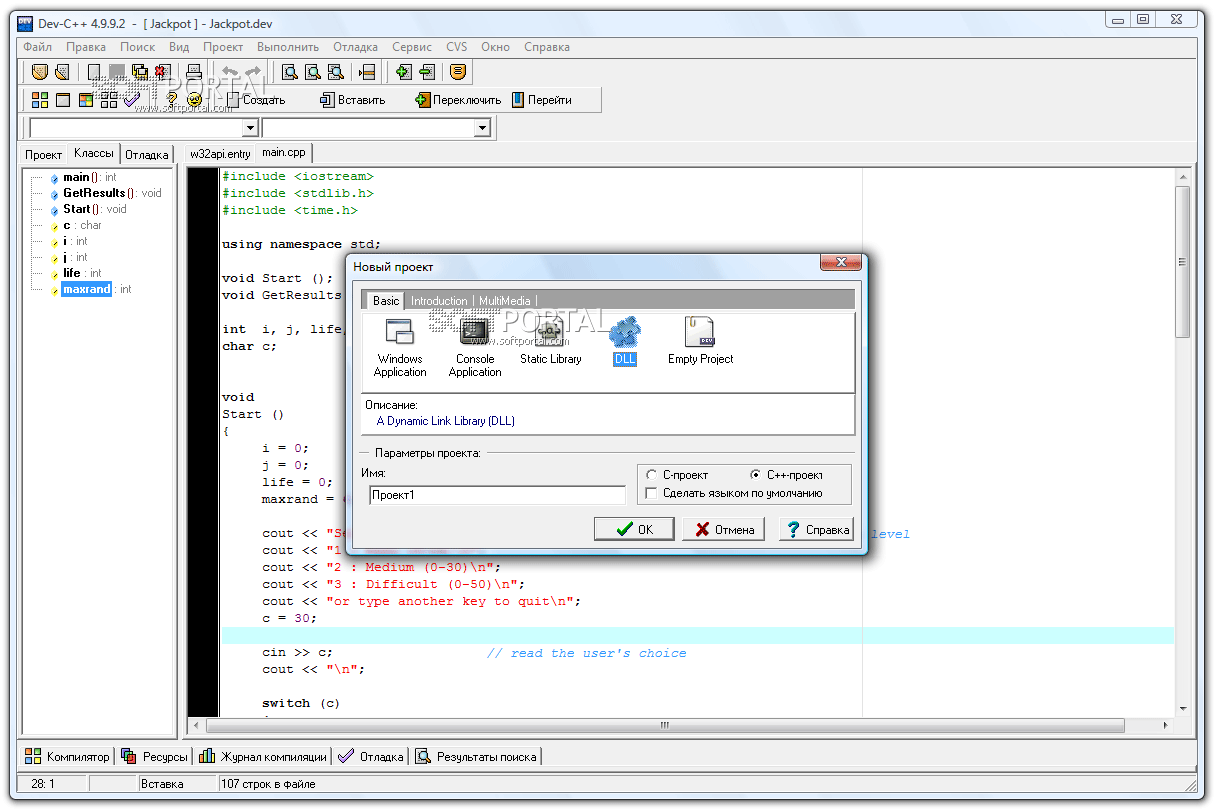Select Windows Application project type
1215x811 pixels.
400,347
